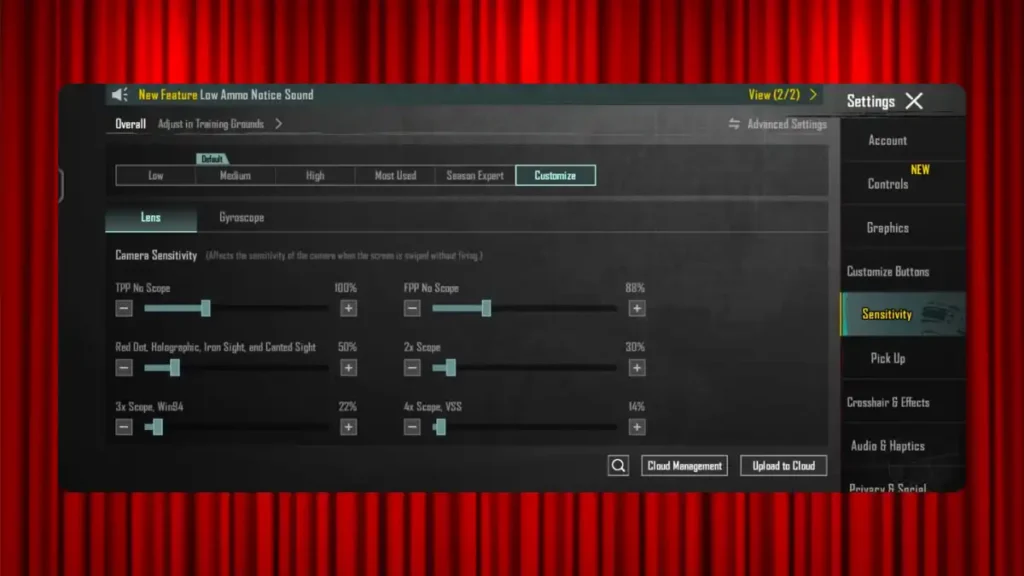This screenshot has height=576, width=1024.
Task: Expand the Adjust in Training Grounds chevron
Action: (277, 125)
